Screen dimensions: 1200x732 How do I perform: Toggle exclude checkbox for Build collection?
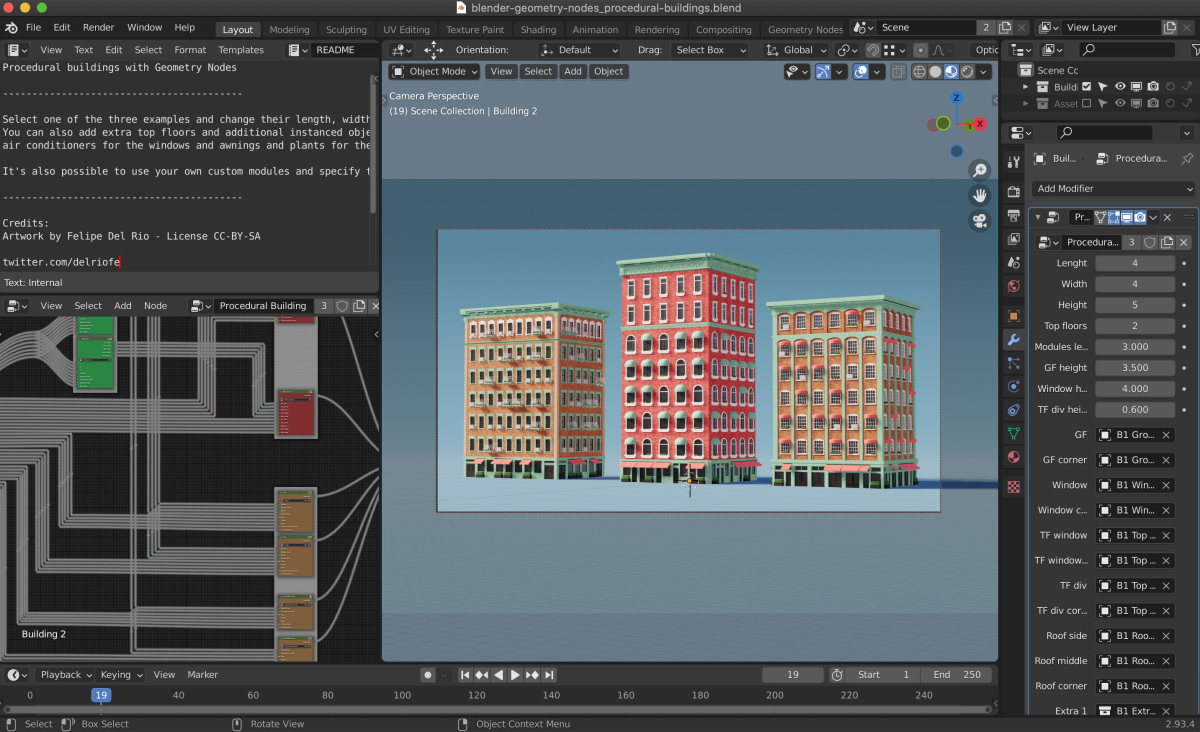pyautogui.click(x=1087, y=87)
